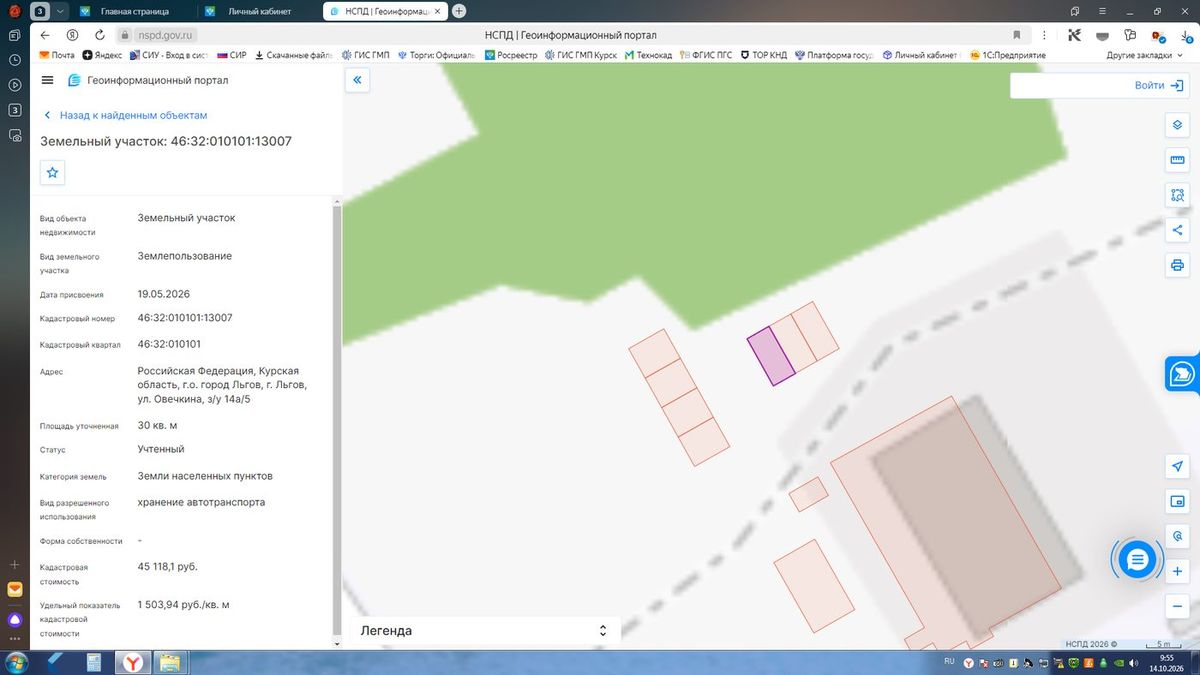Open the round chat support widget
This screenshot has width=1200, height=675.
(x=1137, y=560)
